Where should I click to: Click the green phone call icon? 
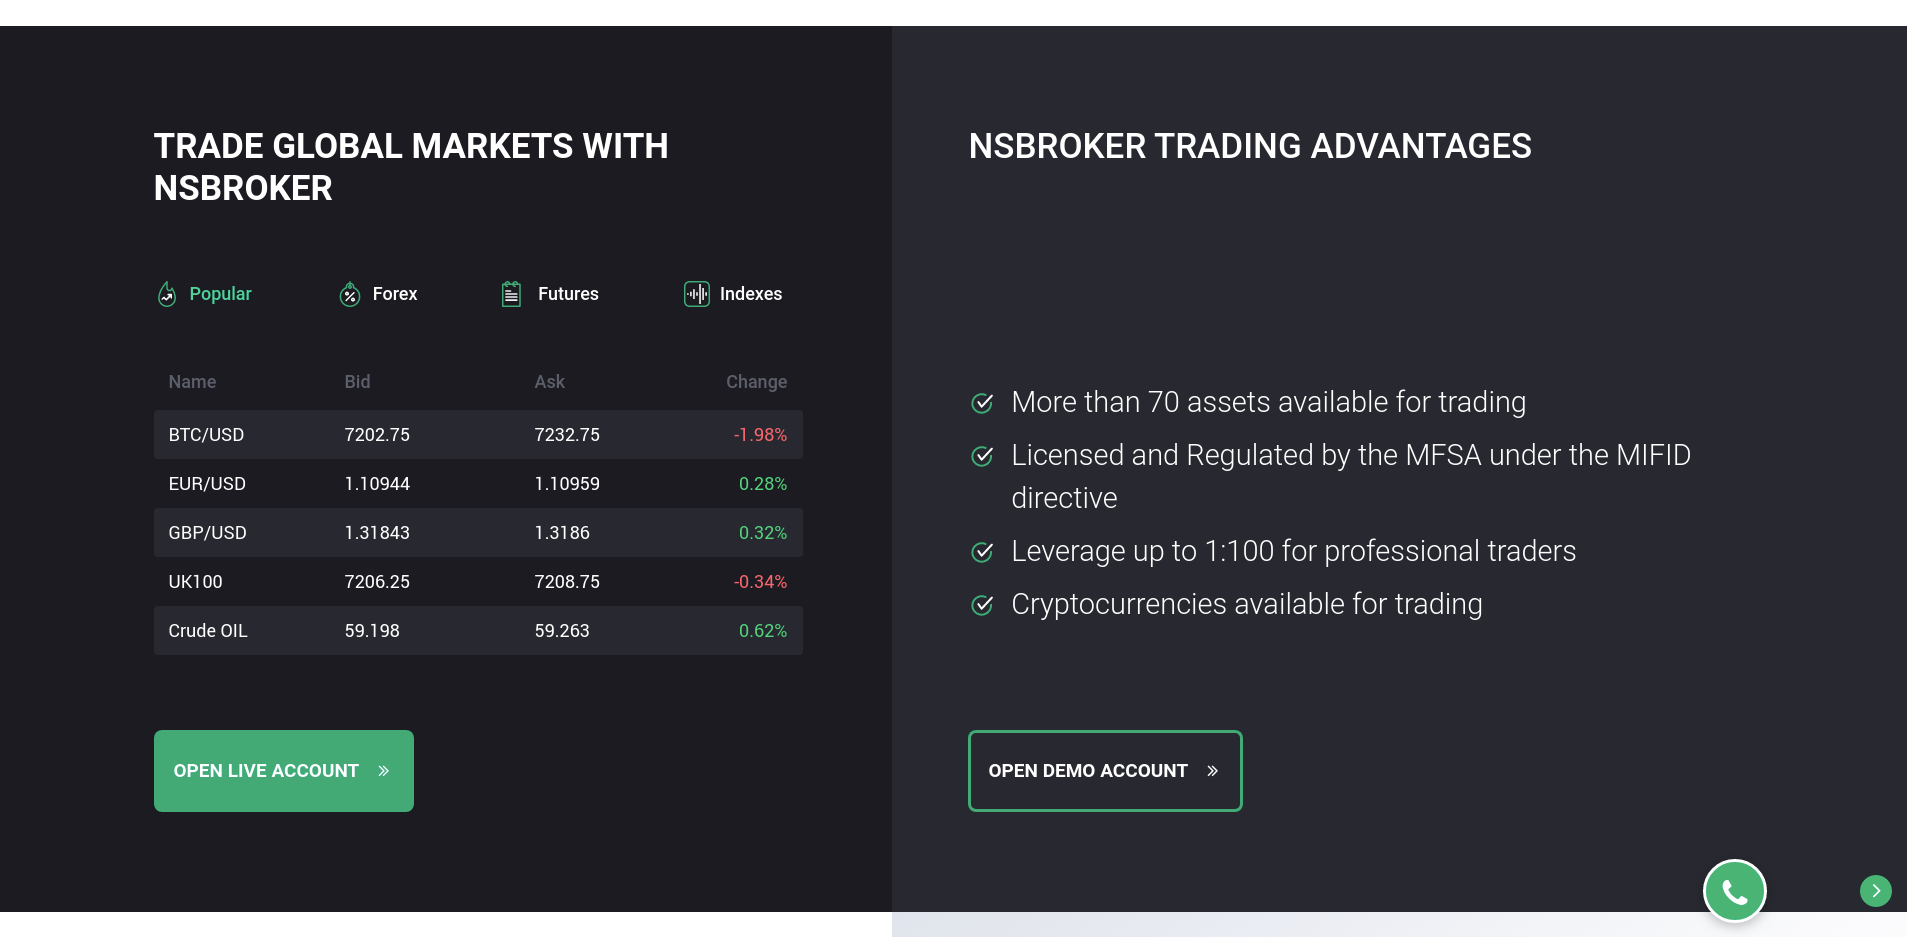click(x=1735, y=891)
